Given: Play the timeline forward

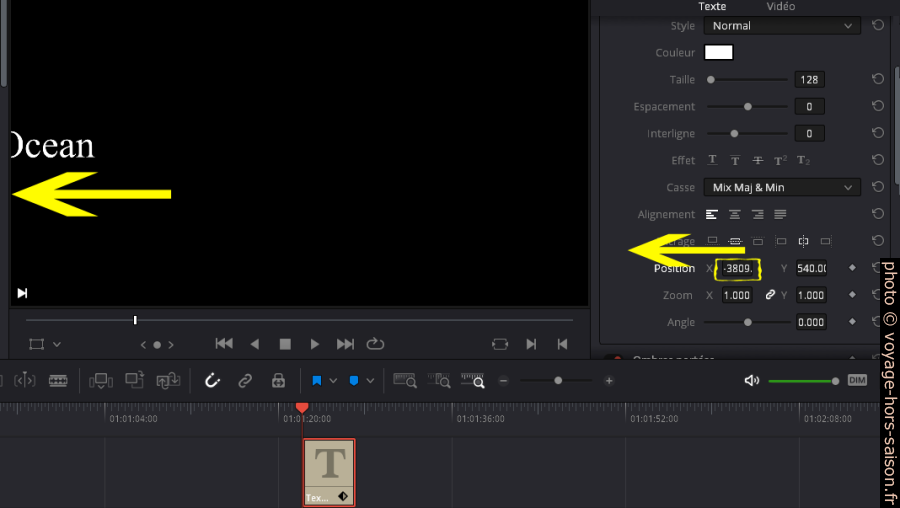Looking at the screenshot, I should (315, 344).
